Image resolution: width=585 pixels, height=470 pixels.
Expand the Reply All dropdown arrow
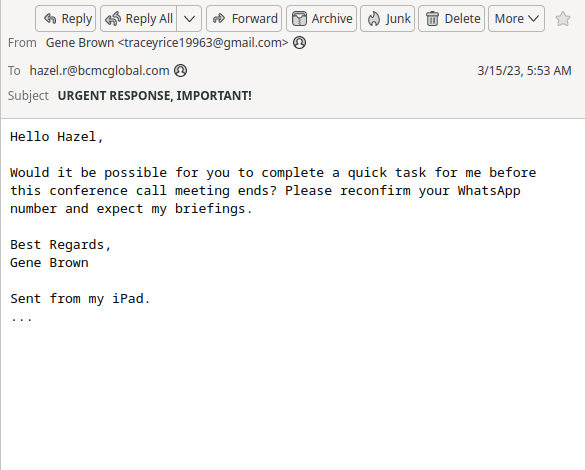point(190,19)
